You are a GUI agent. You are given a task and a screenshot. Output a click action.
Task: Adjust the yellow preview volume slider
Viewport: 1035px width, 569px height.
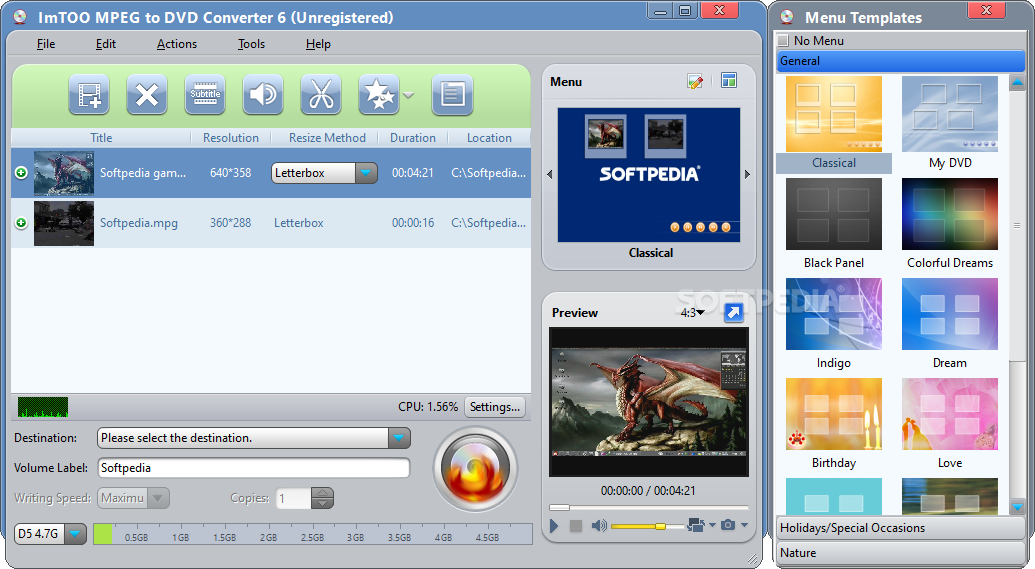[x=647, y=526]
